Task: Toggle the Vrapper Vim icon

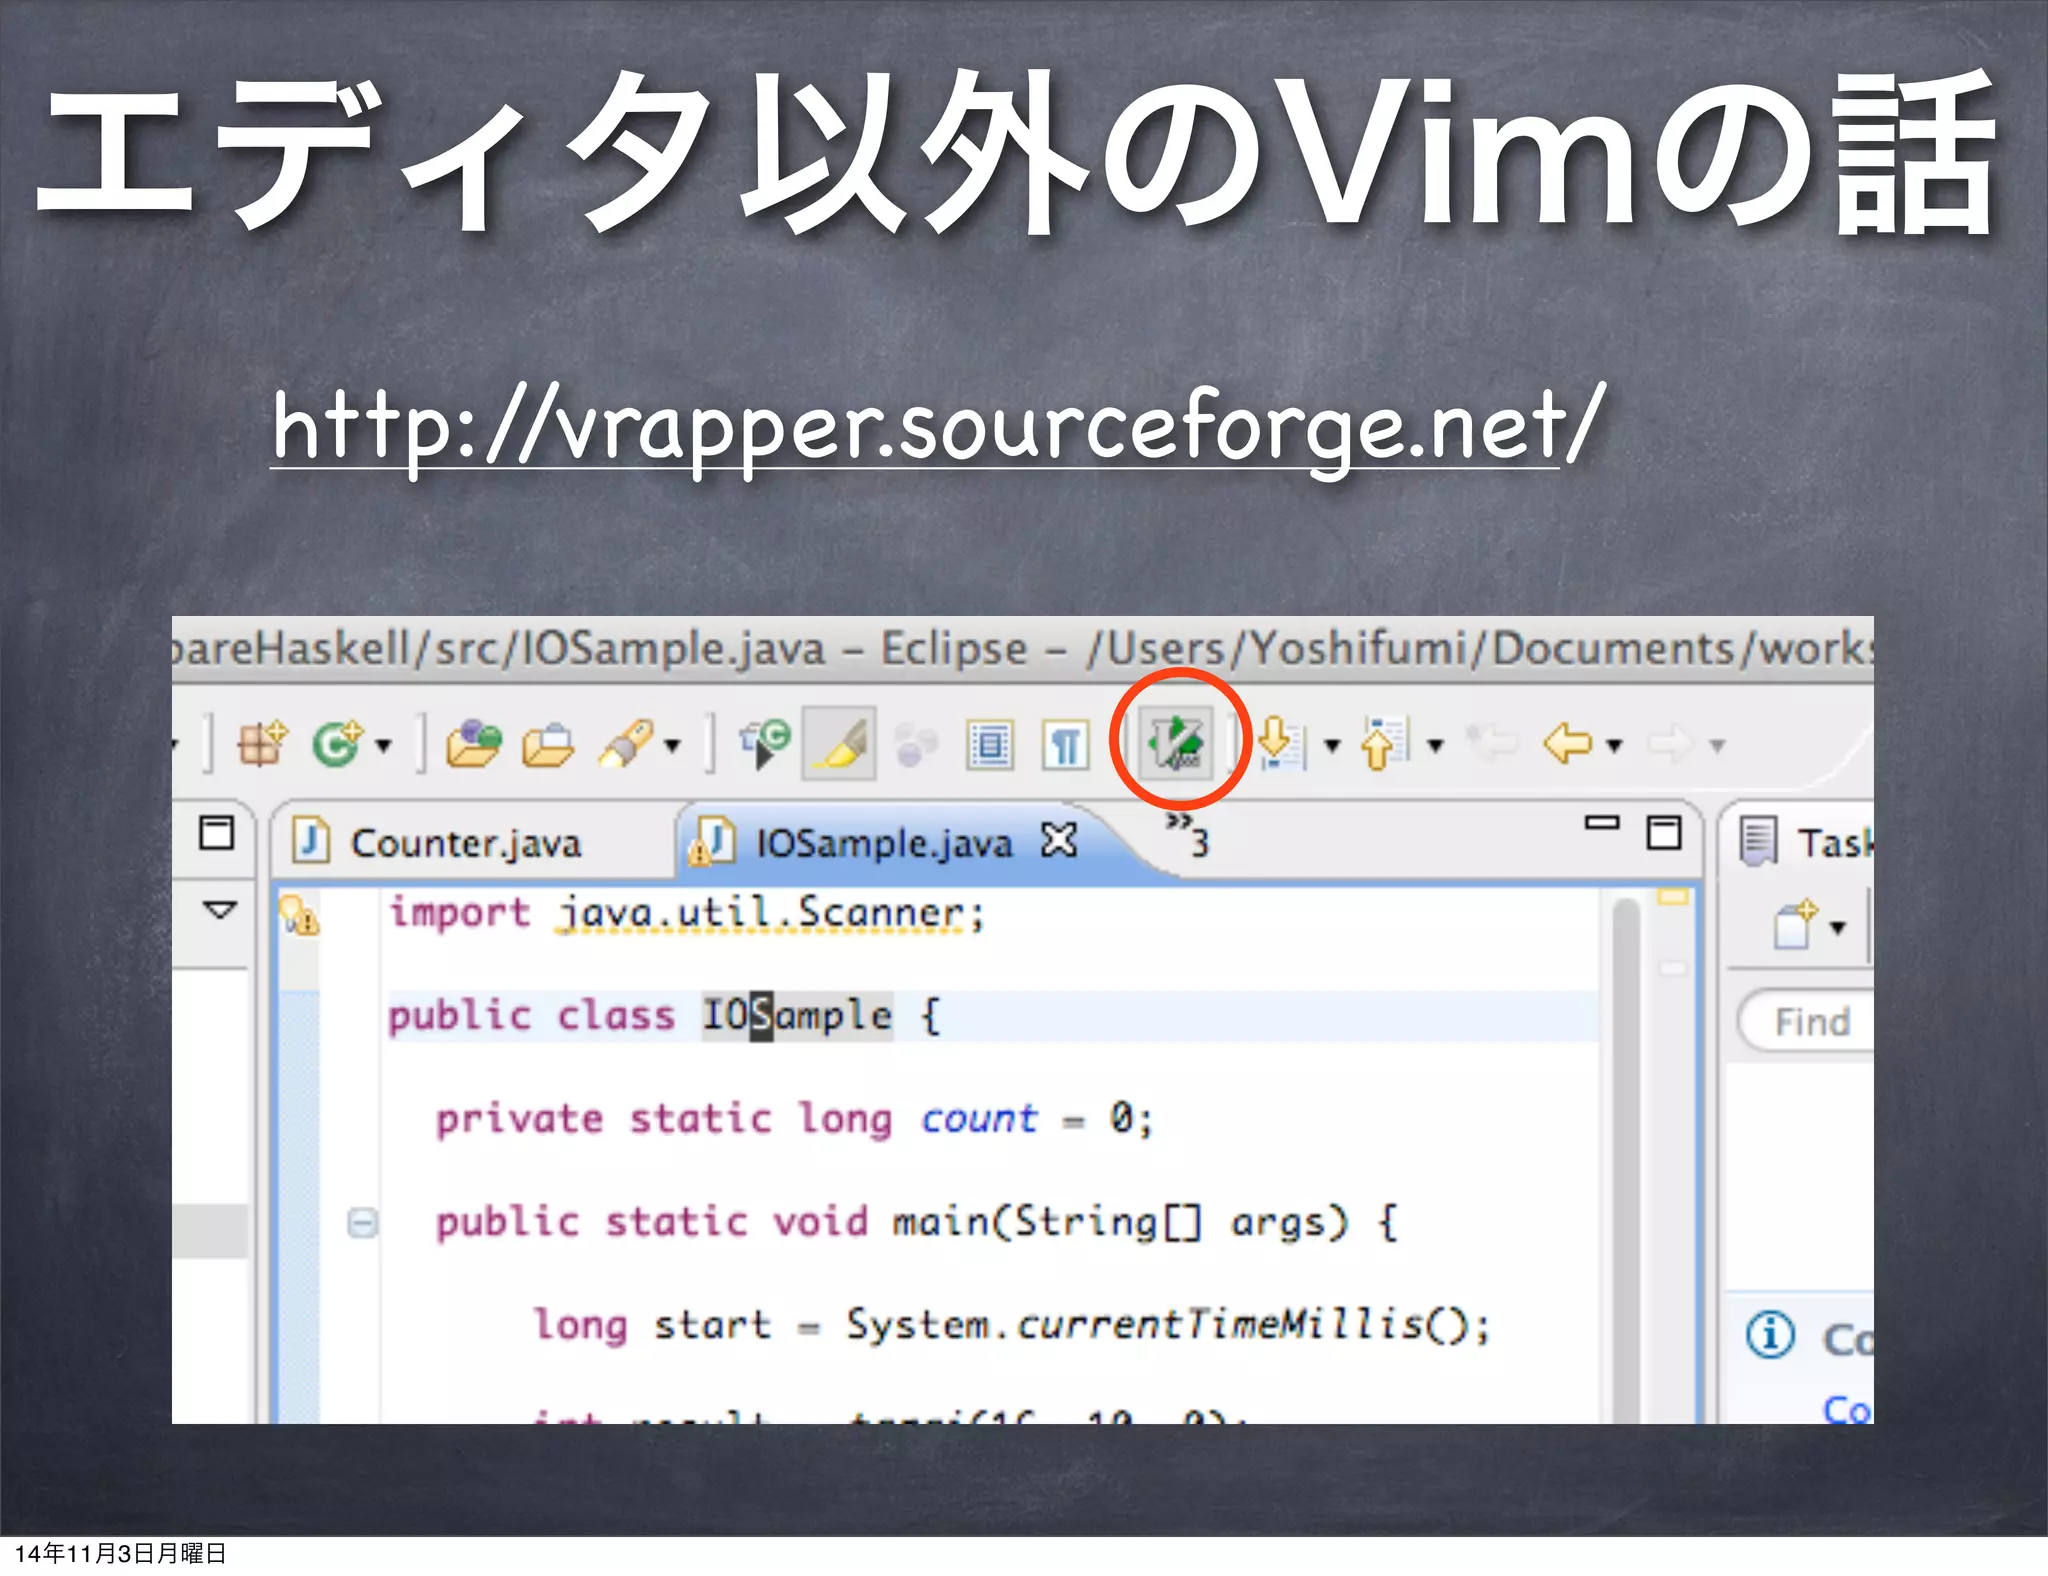Action: click(1178, 743)
